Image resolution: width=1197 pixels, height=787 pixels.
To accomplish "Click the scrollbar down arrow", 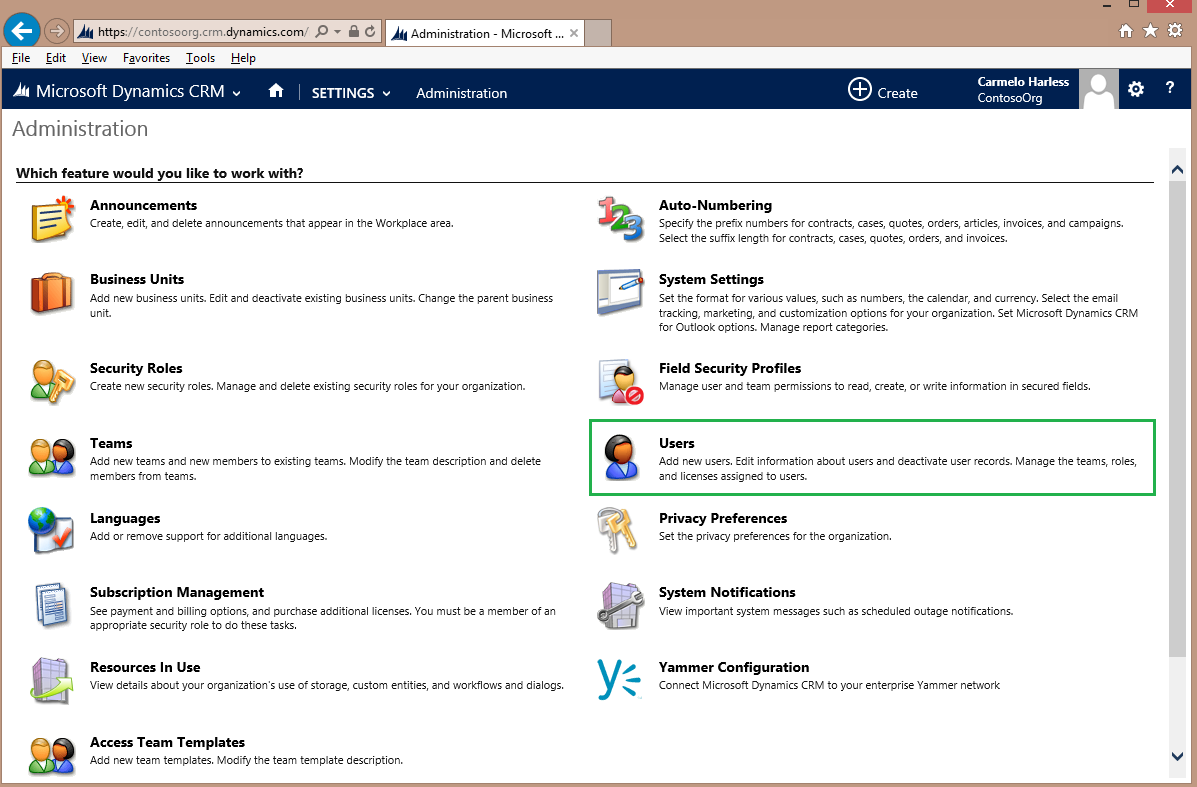I will coord(1178,757).
